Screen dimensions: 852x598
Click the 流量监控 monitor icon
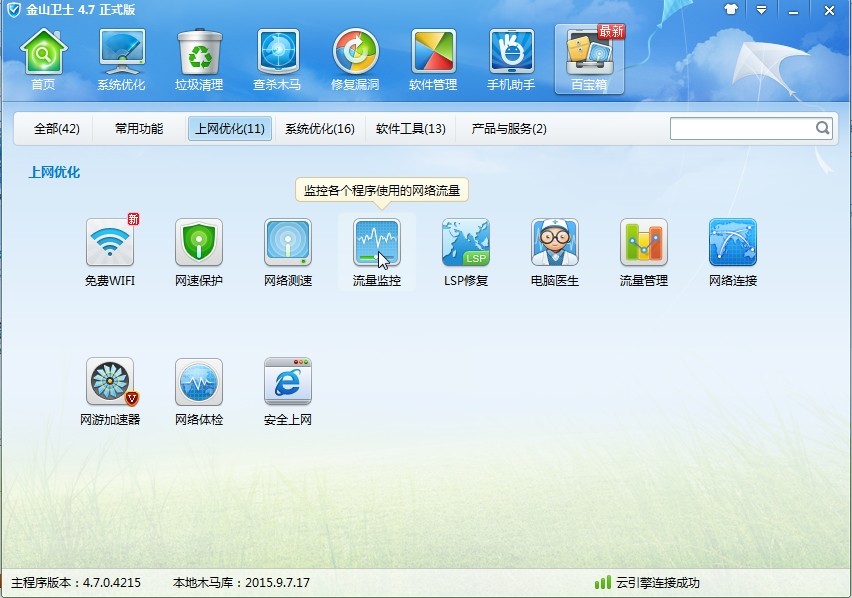[x=377, y=243]
